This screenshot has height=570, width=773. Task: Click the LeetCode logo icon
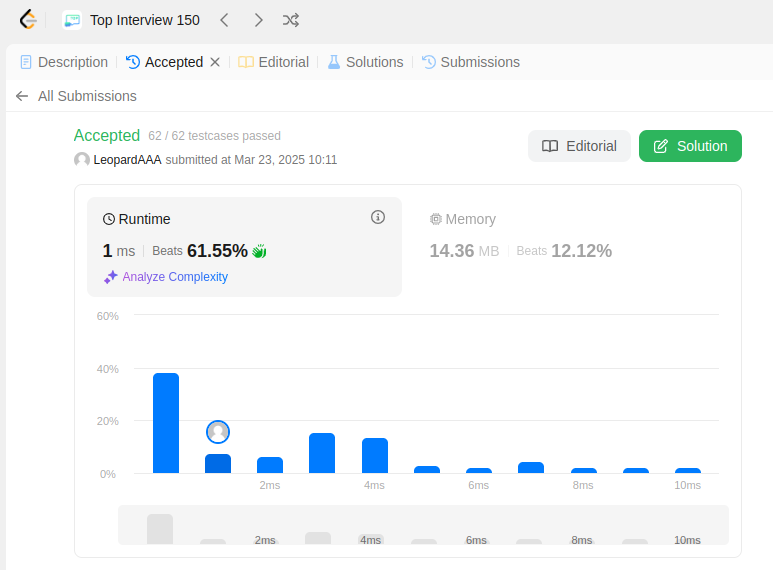coord(28,20)
